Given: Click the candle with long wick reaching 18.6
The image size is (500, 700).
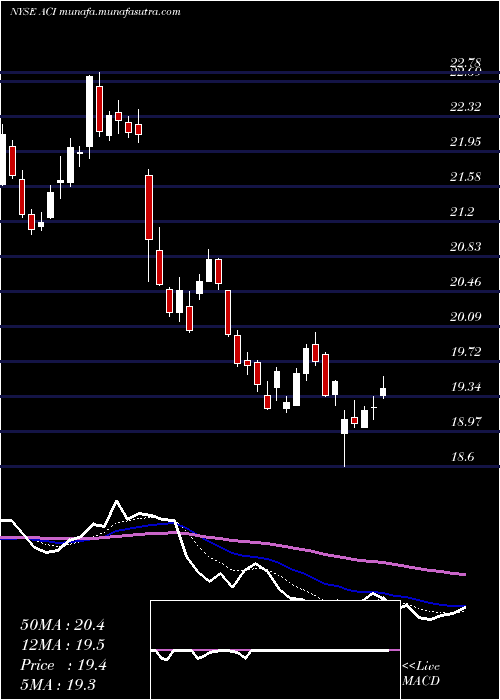Looking at the screenshot, I should coord(344,426).
